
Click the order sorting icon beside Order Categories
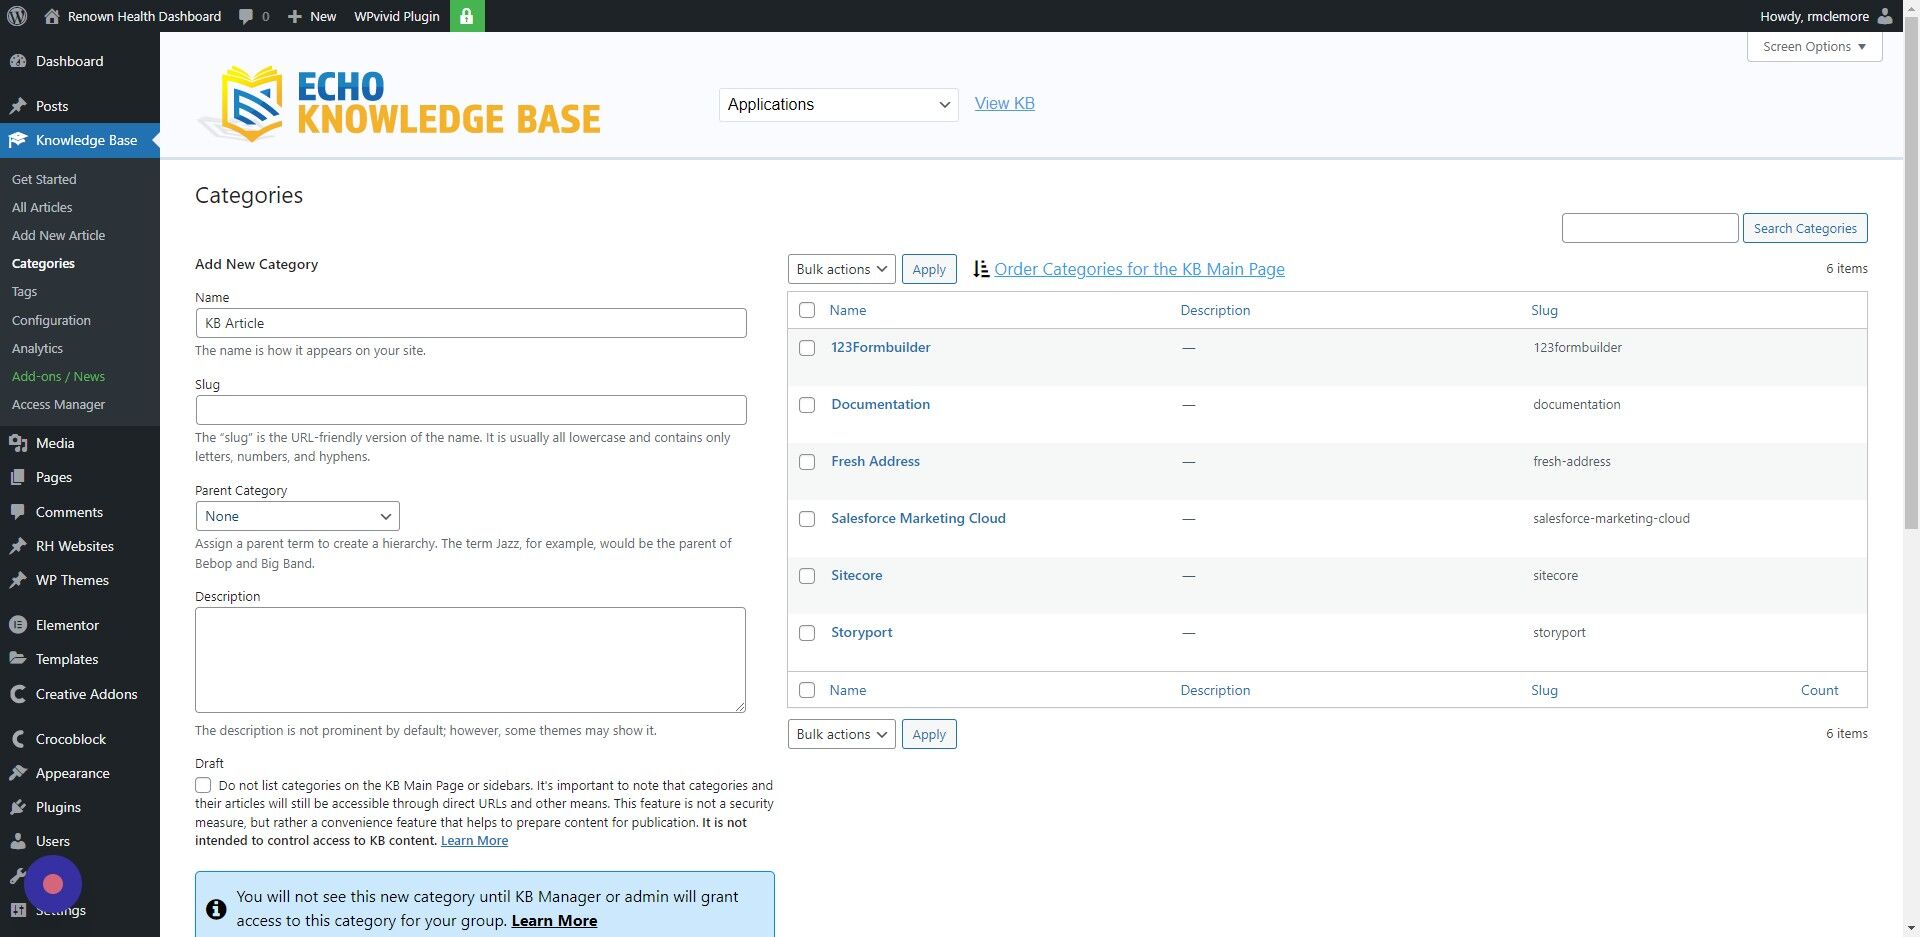point(981,269)
